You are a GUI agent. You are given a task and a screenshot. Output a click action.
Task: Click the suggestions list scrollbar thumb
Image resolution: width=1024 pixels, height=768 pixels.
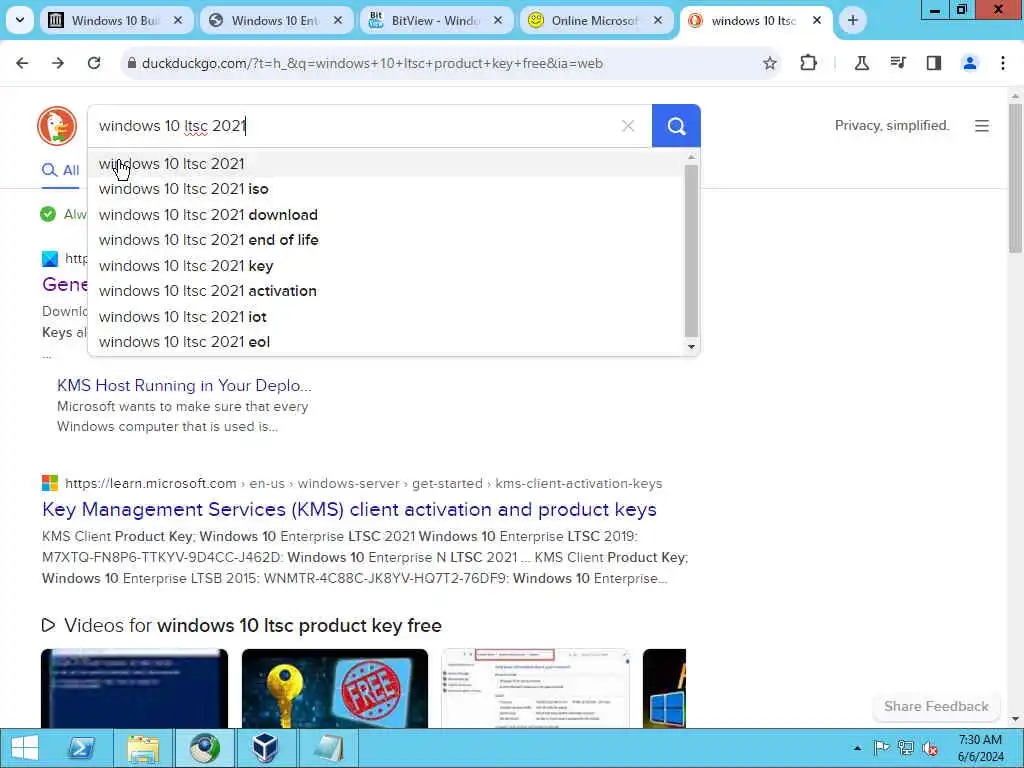point(692,251)
